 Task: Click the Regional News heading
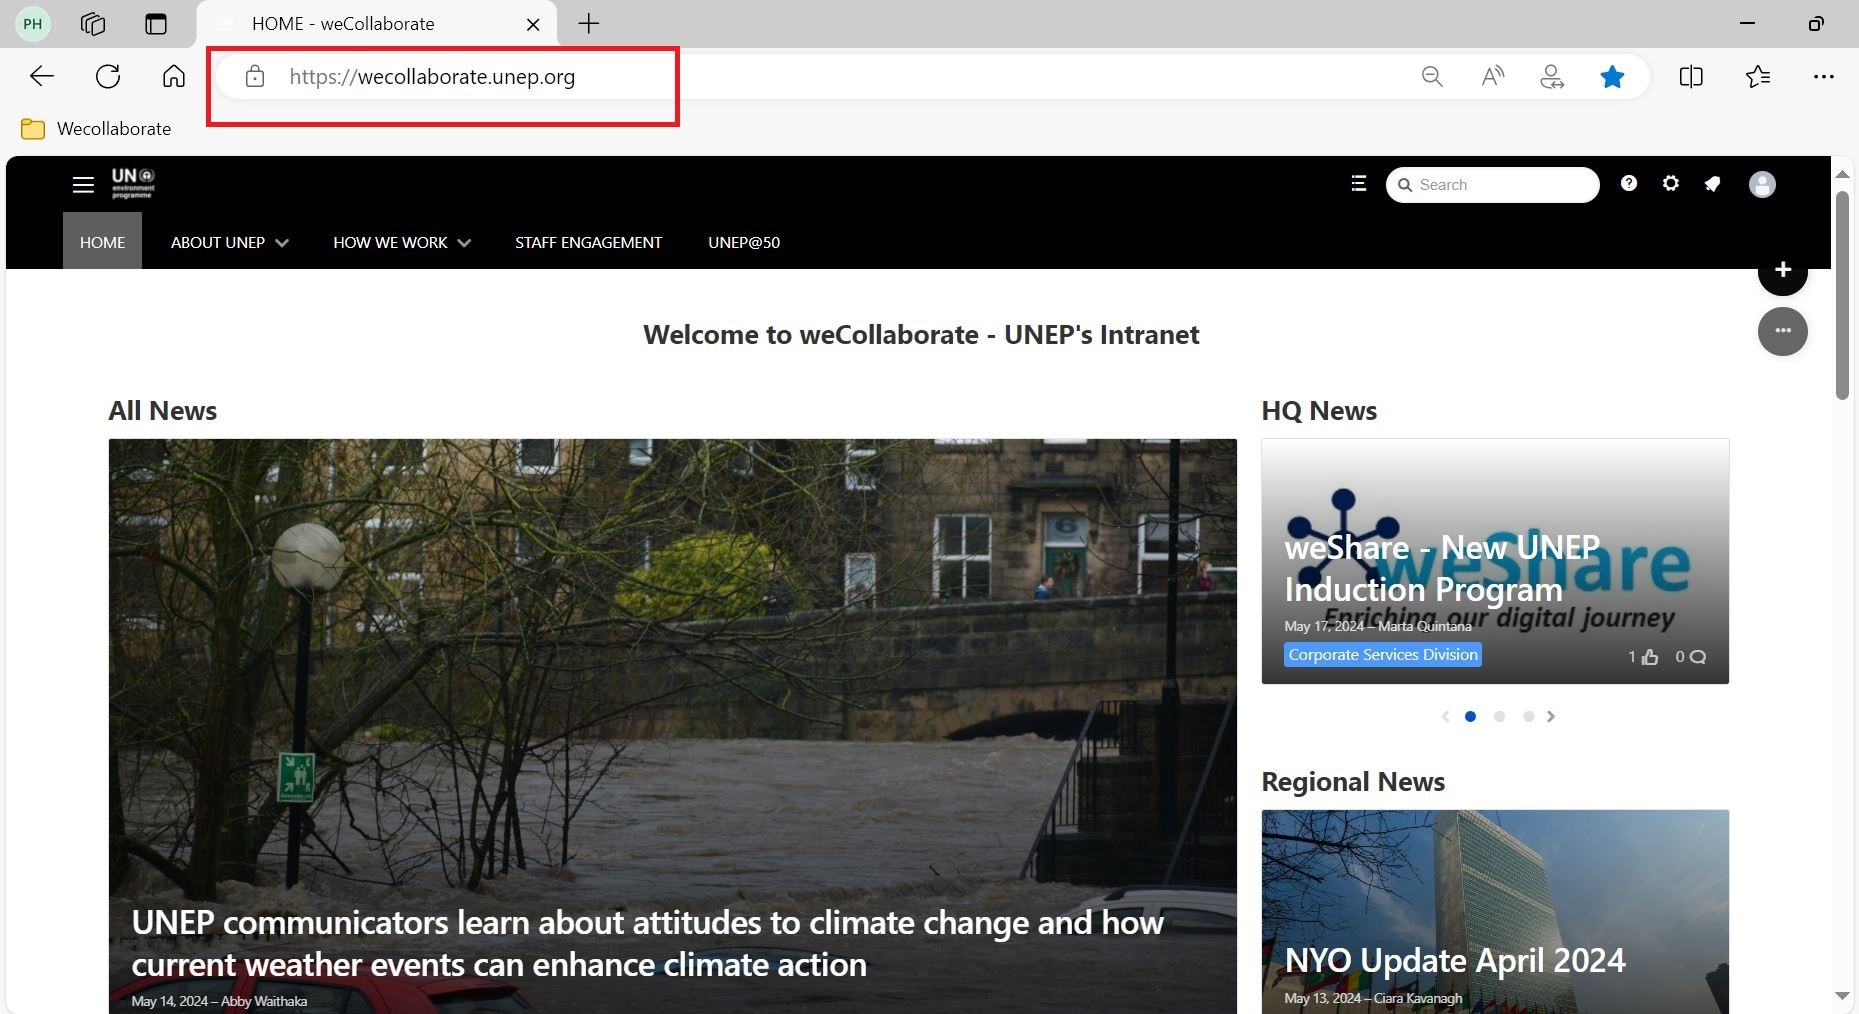click(1353, 782)
